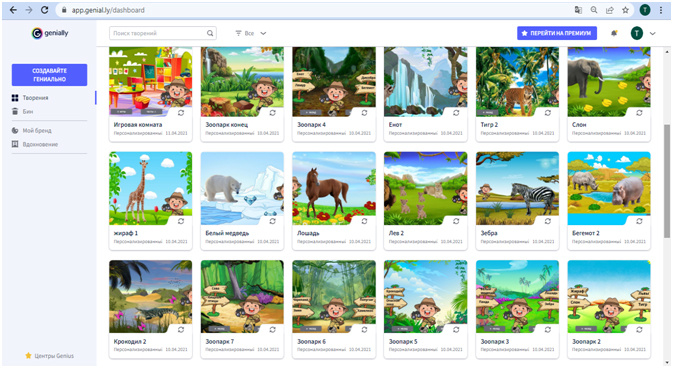
Task: Open the Зебра zebra thumbnail
Action: [517, 188]
